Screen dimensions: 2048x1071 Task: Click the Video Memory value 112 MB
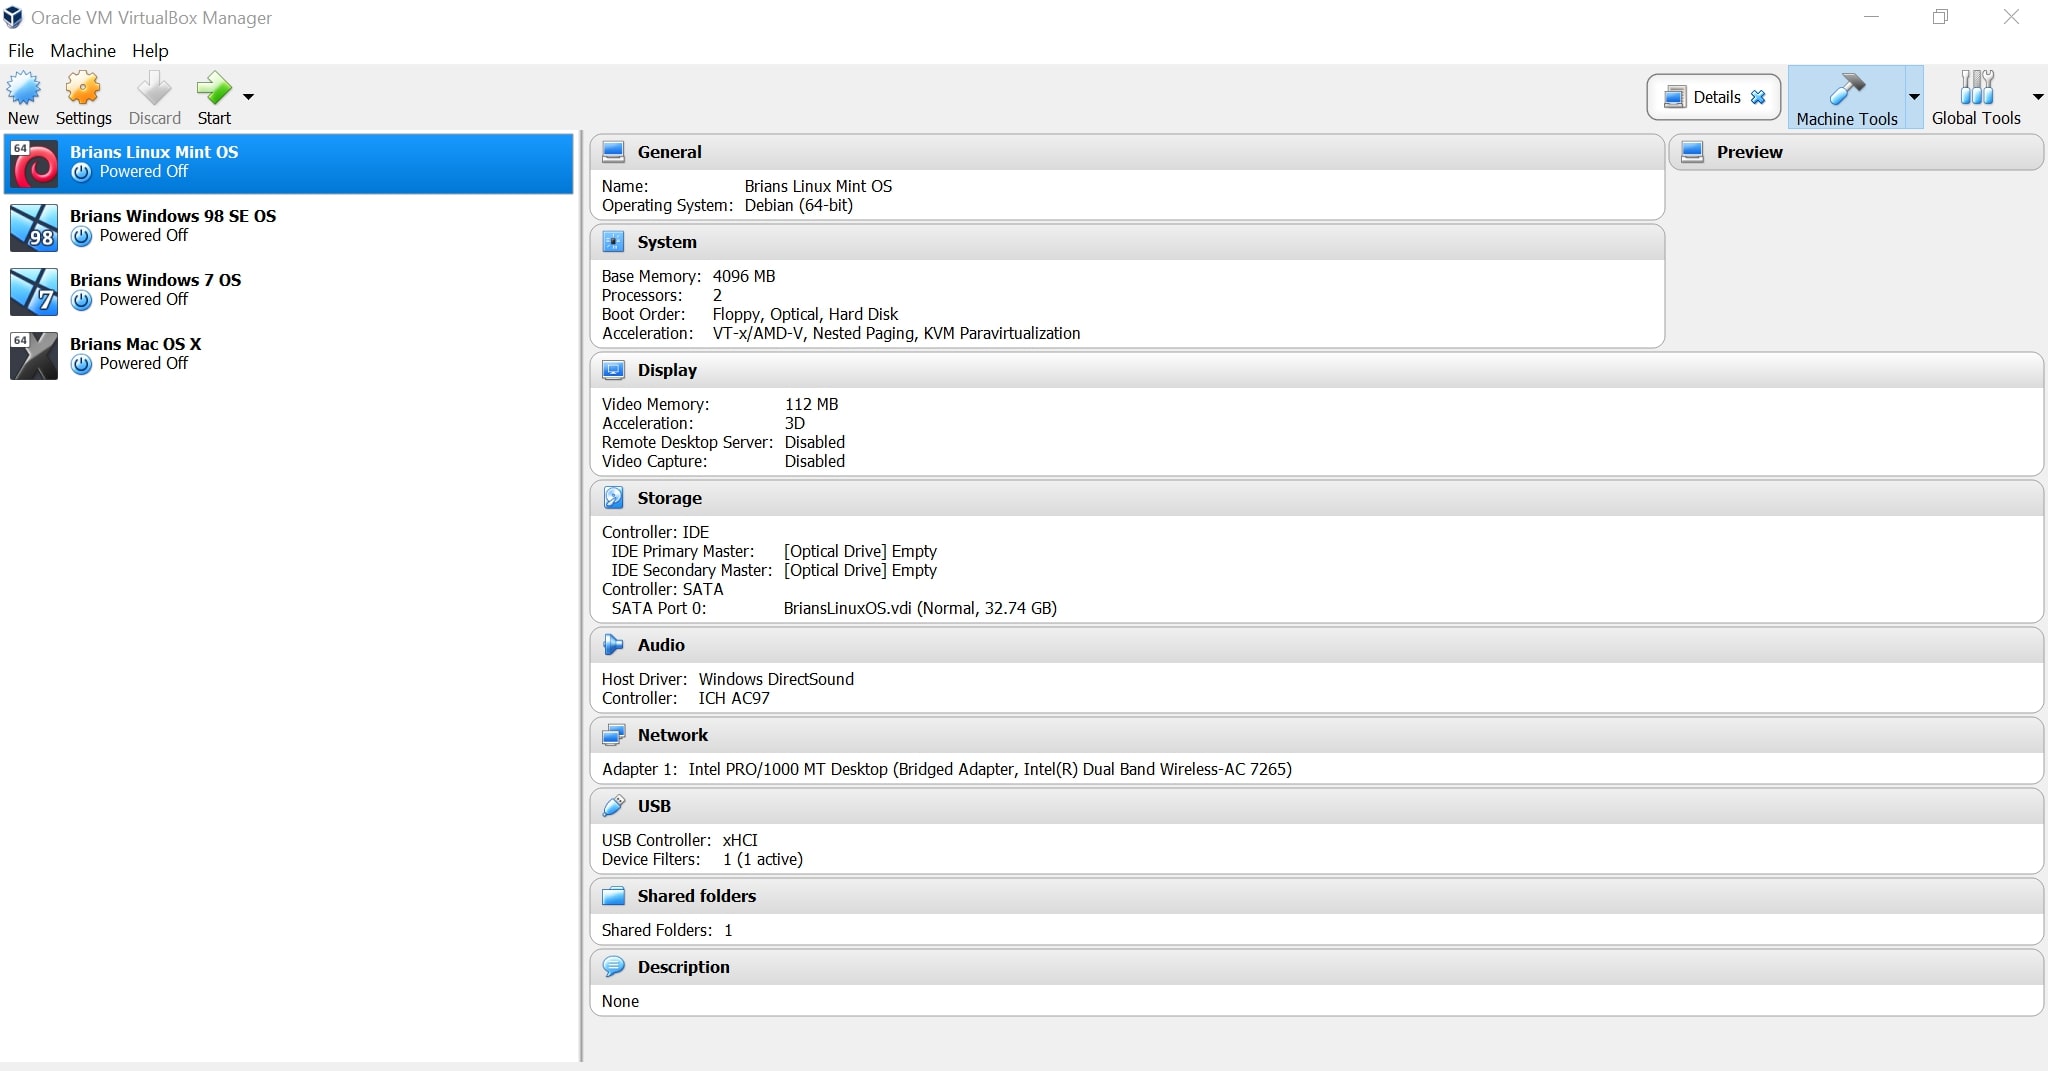[x=811, y=404]
